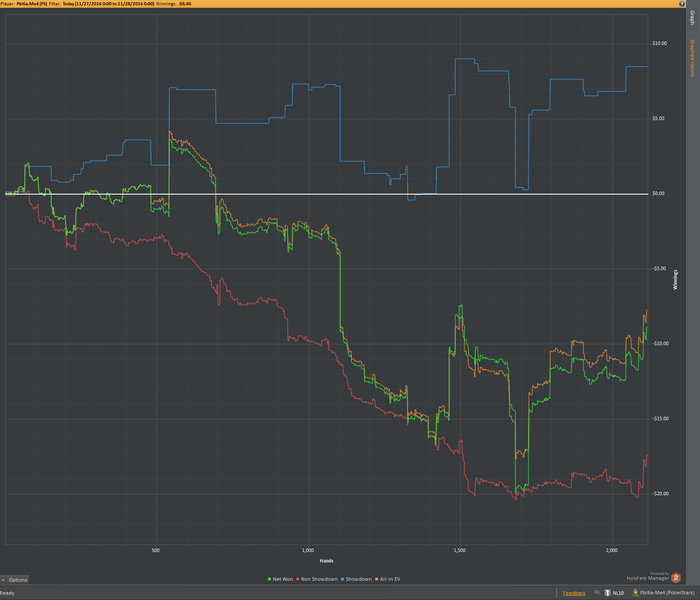Click the Ready status text
This screenshot has height=600, width=700.
pos(7,593)
